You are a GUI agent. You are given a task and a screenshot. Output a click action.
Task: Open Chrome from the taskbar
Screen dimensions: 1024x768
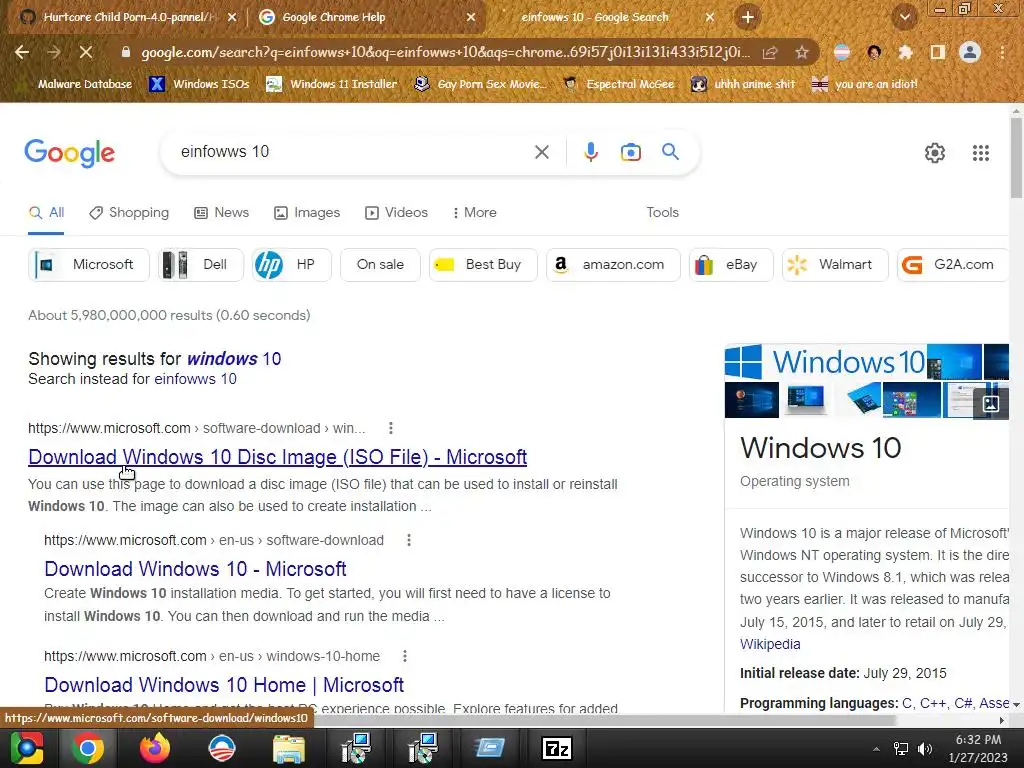[x=88, y=748]
